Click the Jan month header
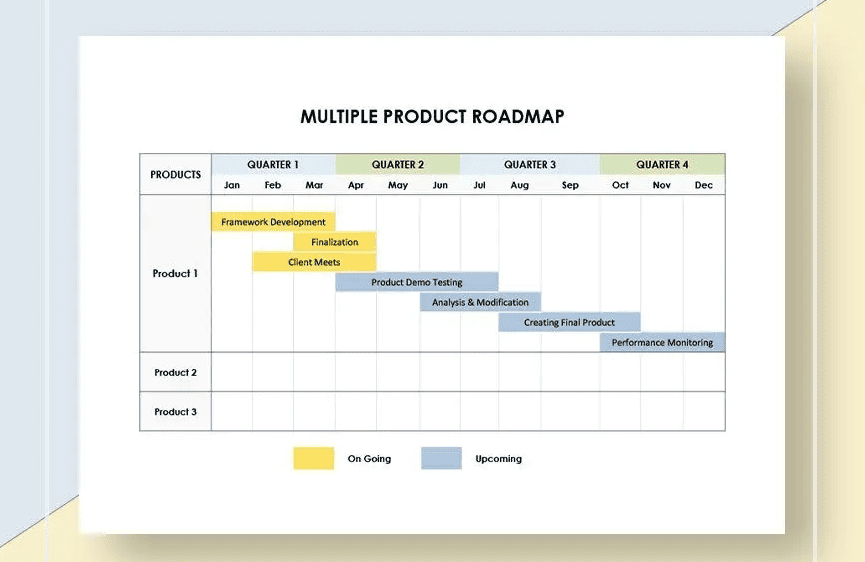Image resolution: width=865 pixels, height=562 pixels. 232,185
